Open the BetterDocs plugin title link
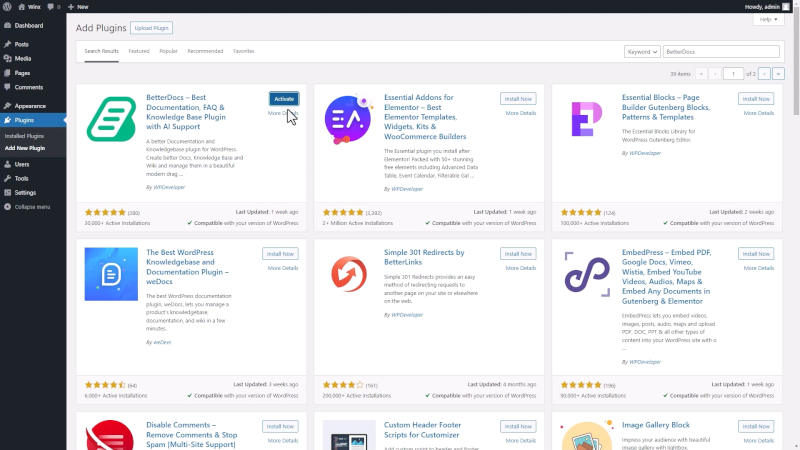The image size is (800, 450). (186, 112)
